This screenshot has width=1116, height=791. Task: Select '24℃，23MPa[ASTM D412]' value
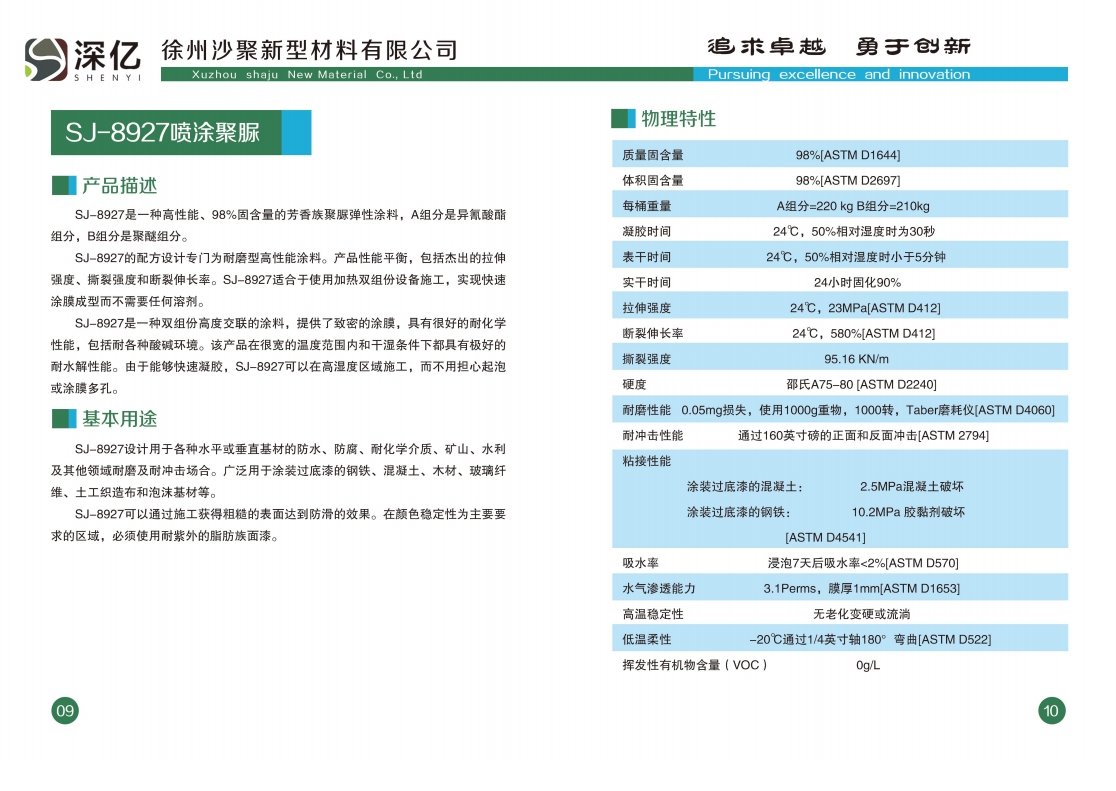tap(865, 308)
